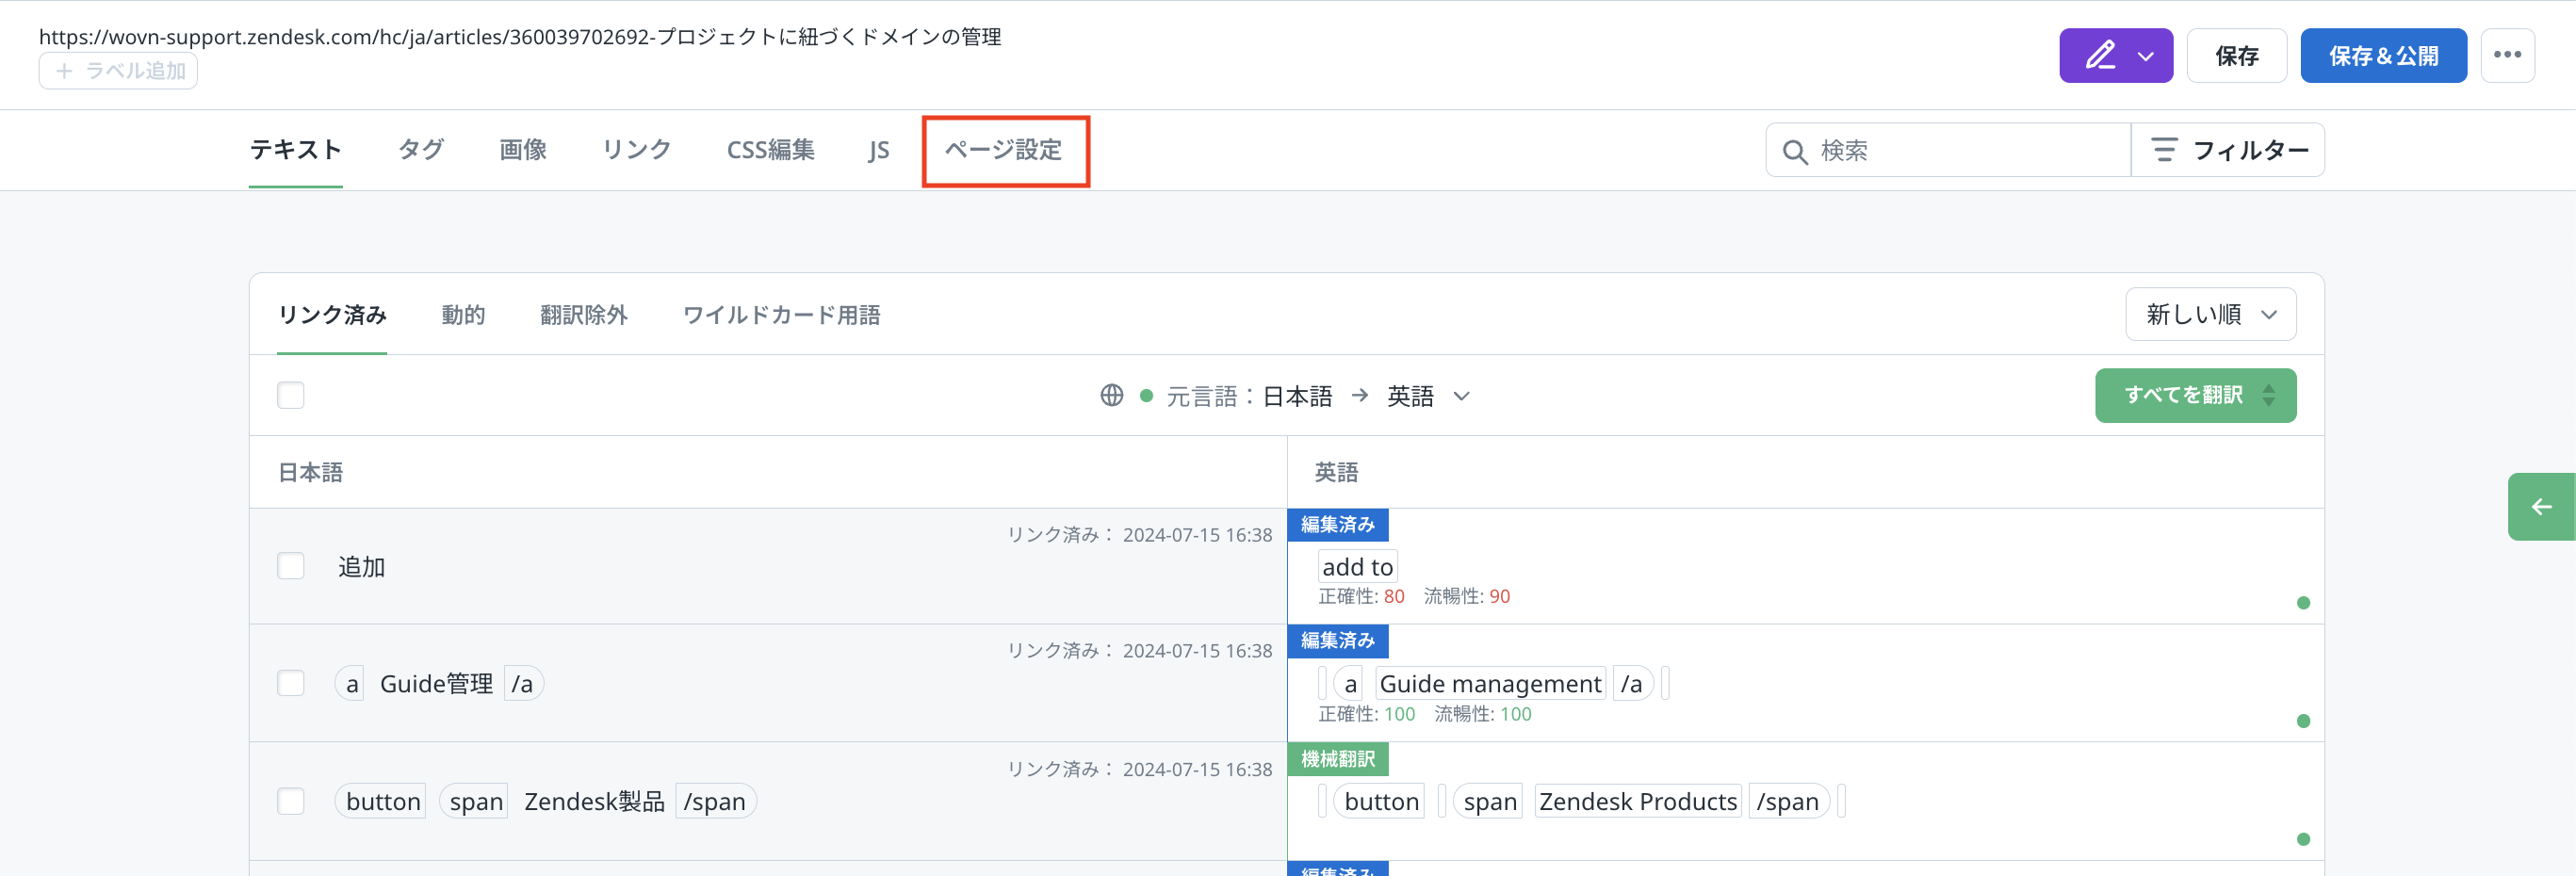This screenshot has height=876, width=2576.
Task: Expand the chevron beside the purple pencil
Action: [2145, 56]
